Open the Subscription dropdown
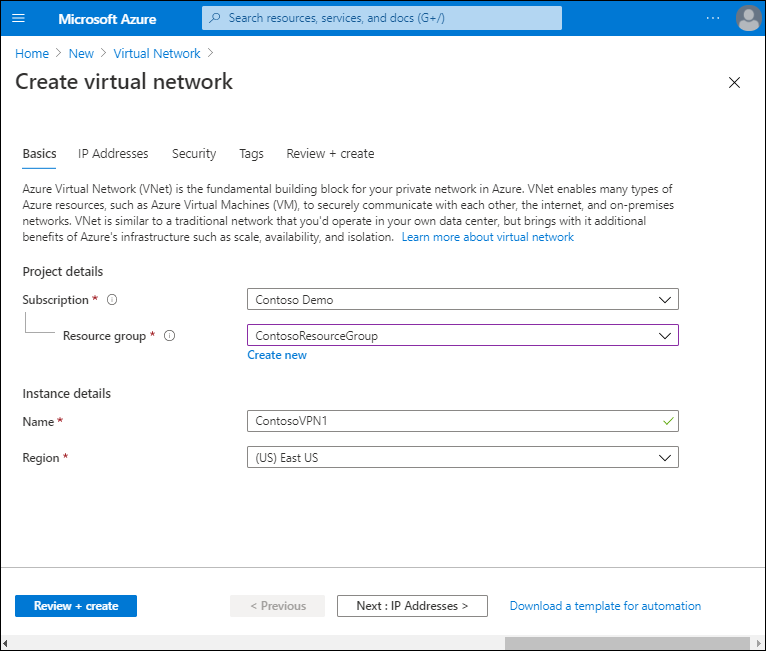 pos(463,299)
